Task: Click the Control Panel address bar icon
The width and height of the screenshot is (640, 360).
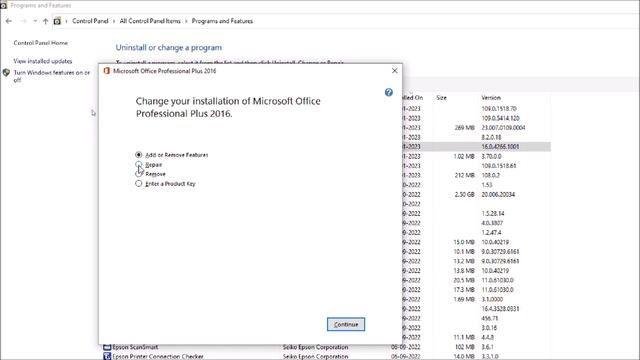Action: coord(57,21)
